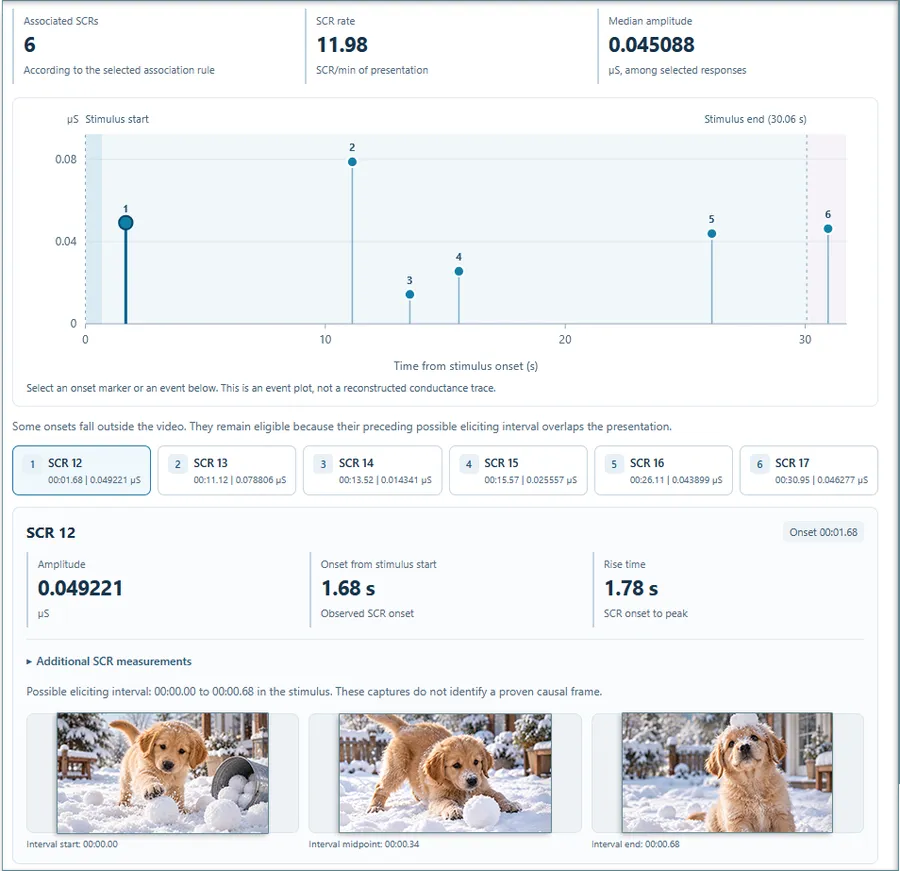Click the 'µS, among selected responses' caption
900x871 pixels.
[x=677, y=70]
